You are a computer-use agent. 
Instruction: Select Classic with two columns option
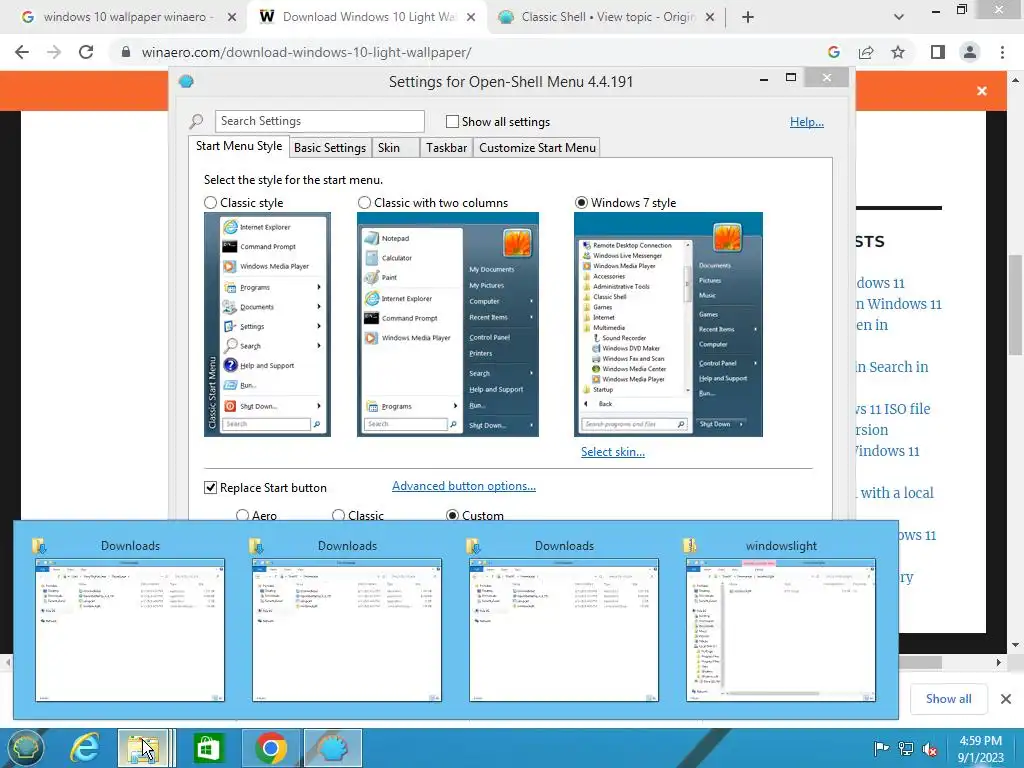pyautogui.click(x=364, y=203)
